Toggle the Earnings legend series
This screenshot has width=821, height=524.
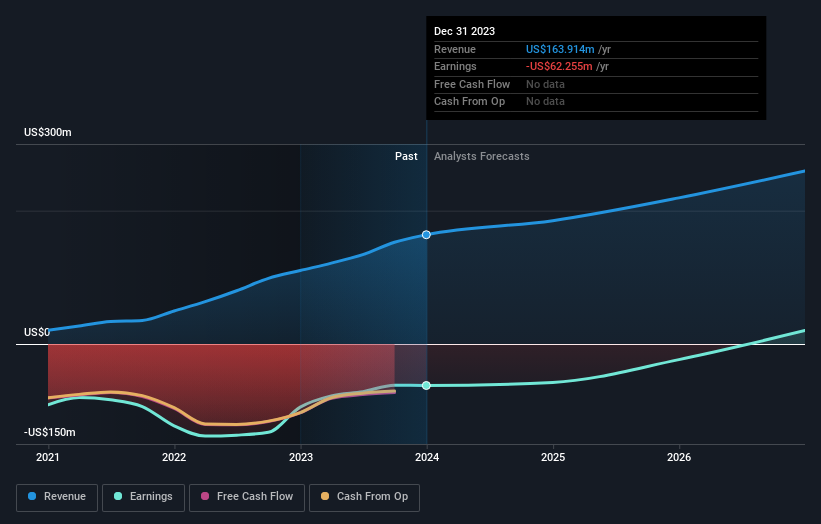coord(143,497)
